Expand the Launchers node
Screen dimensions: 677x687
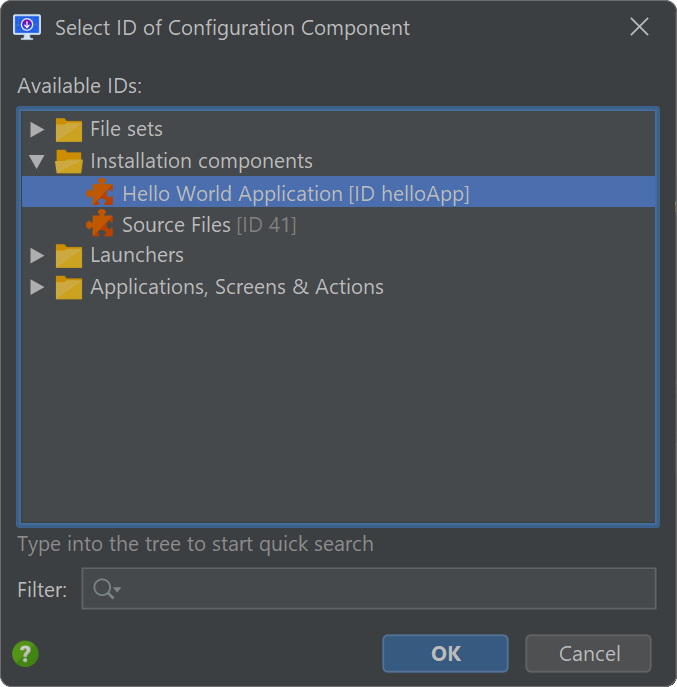click(x=37, y=255)
